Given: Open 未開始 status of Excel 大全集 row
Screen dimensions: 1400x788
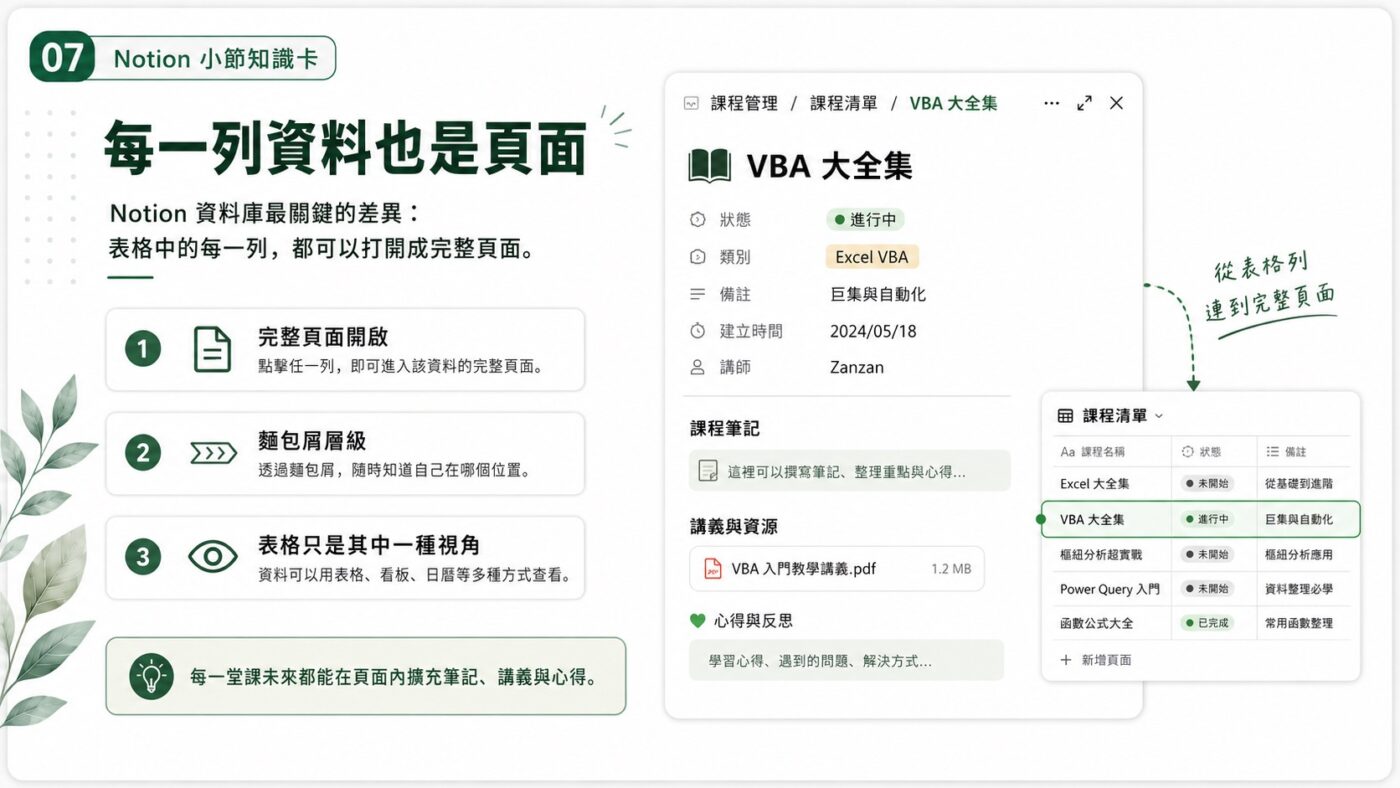Looking at the screenshot, I should (1207, 484).
